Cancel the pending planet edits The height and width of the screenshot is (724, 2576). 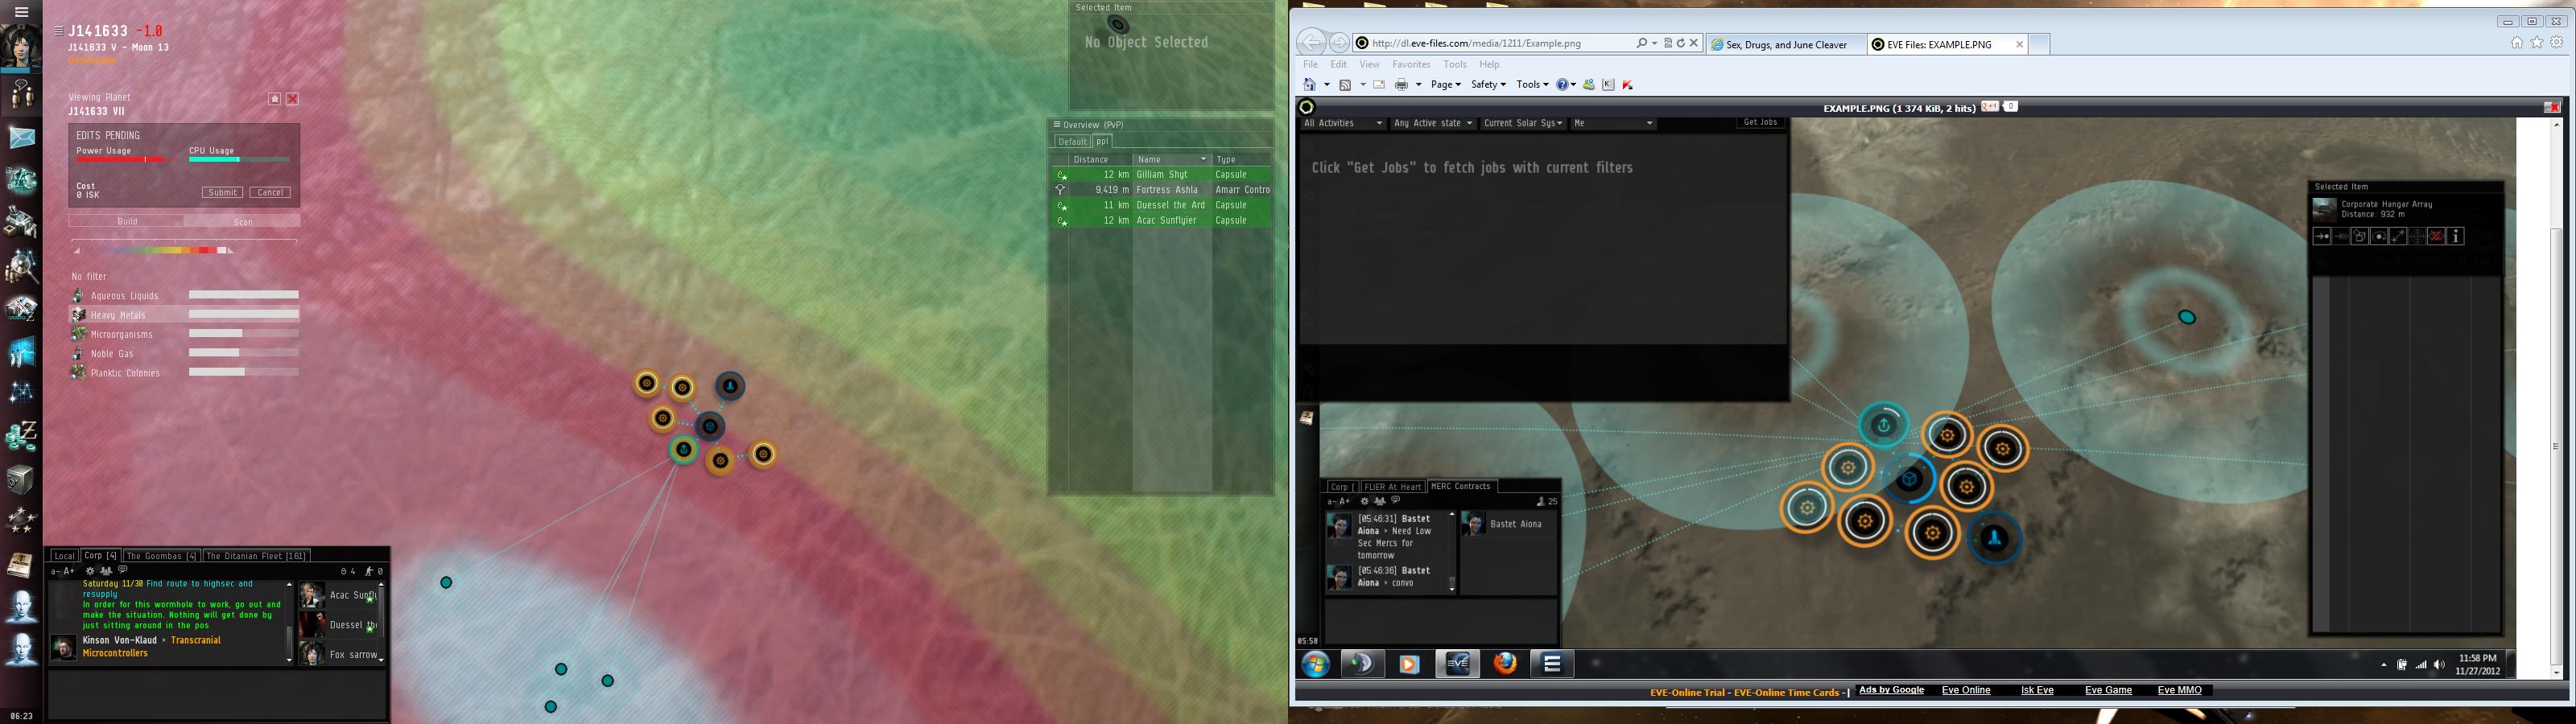(x=270, y=192)
